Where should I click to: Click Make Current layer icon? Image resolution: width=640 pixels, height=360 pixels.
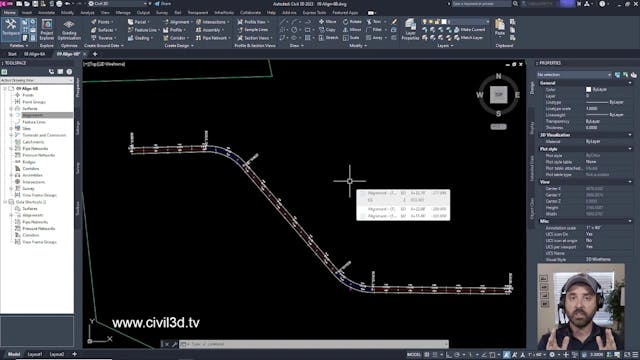469,30
